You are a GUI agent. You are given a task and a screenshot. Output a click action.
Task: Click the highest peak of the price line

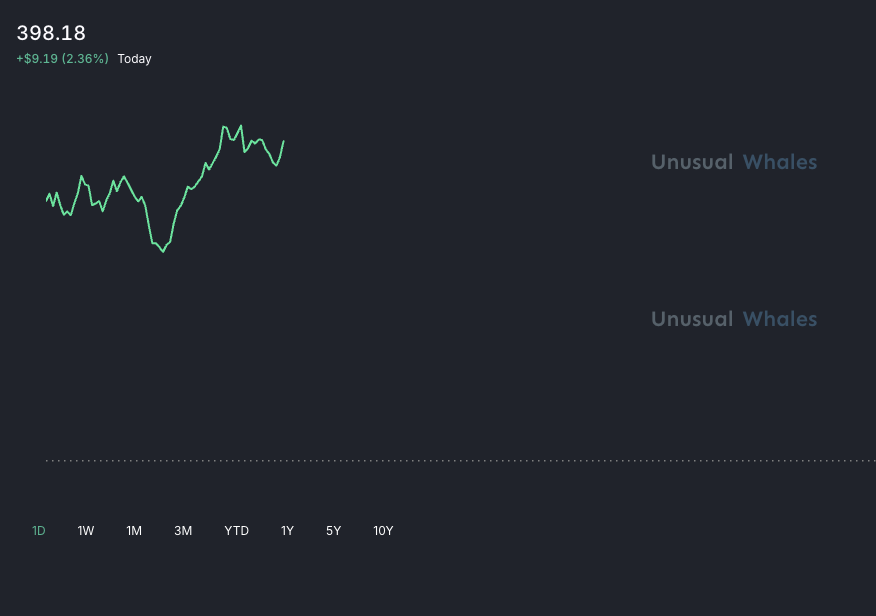(223, 126)
